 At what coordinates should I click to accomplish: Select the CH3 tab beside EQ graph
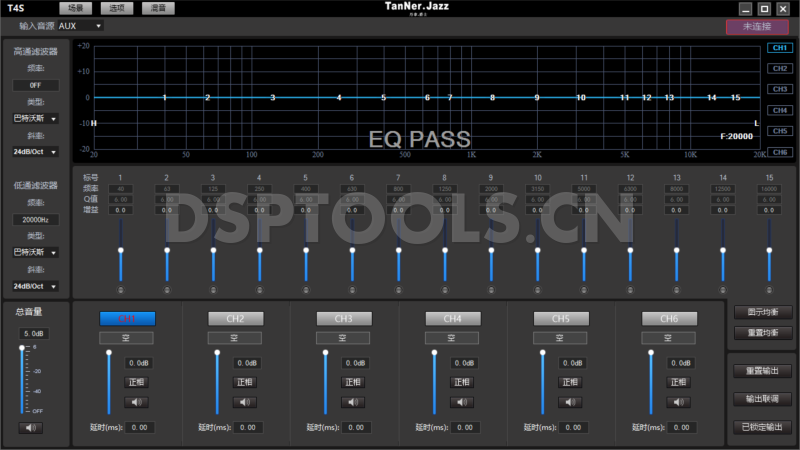779,89
